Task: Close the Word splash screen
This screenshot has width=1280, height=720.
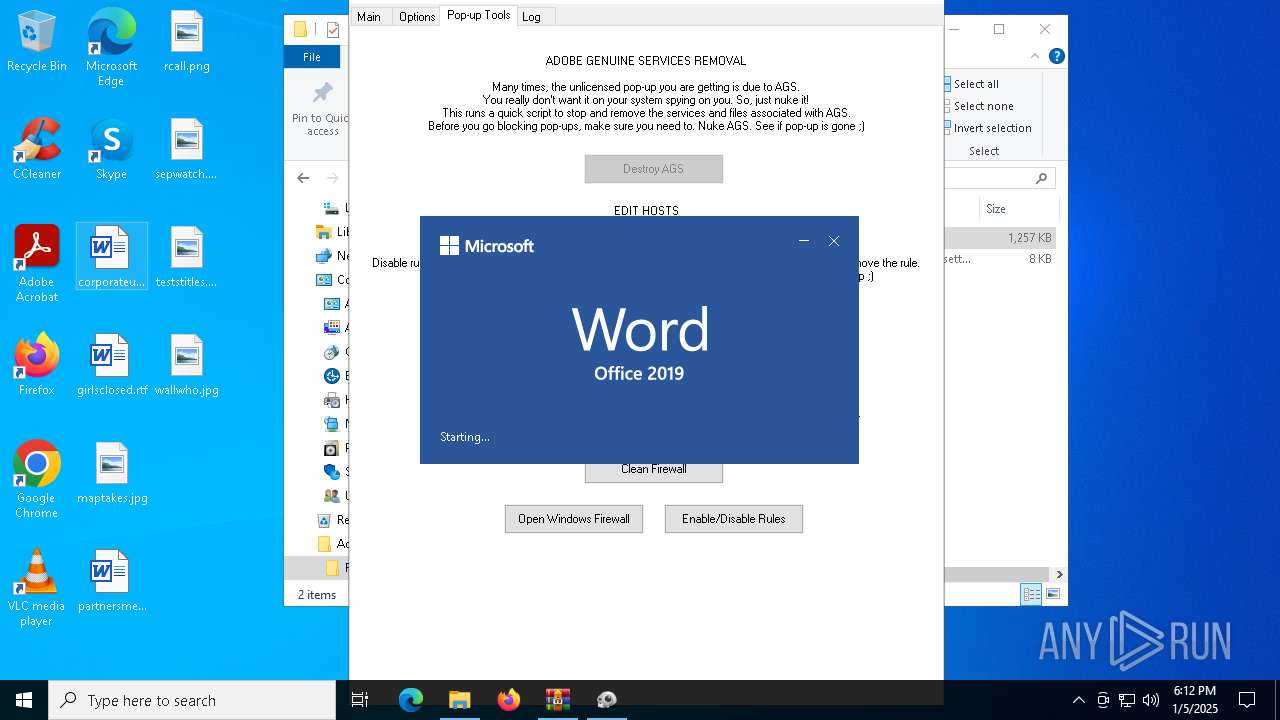Action: pos(834,241)
